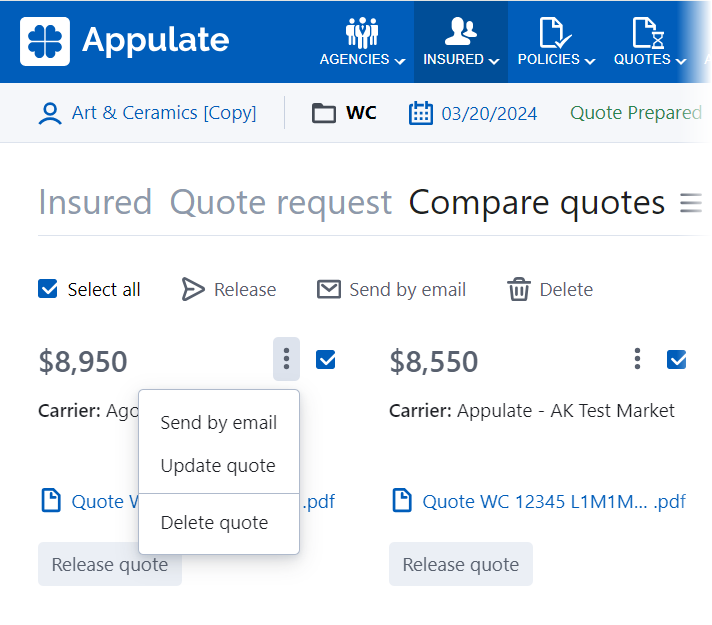Open the Quote WC 12345 L1M1M pdf link
The image size is (712, 625).
click(540, 501)
